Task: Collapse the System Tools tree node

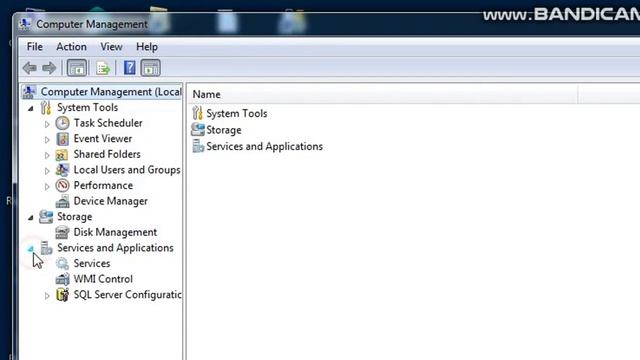Action: point(31,109)
